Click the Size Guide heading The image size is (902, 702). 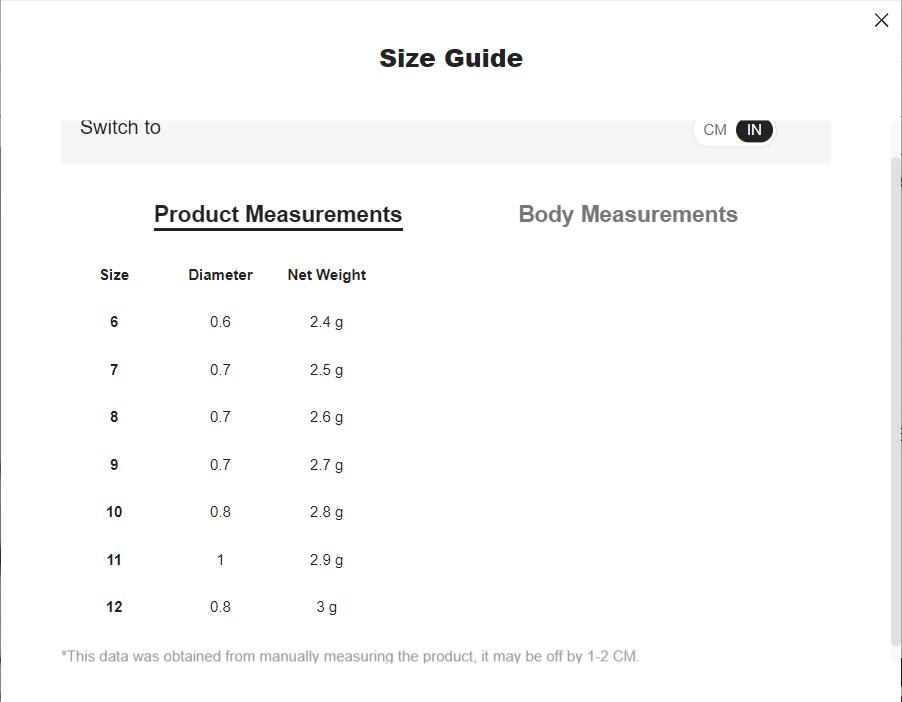coord(451,58)
